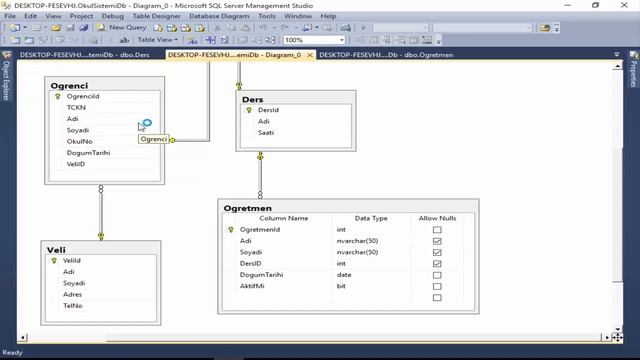Toggle Allow Nulls for OgretmenId
This screenshot has width=640, height=360.
click(437, 230)
